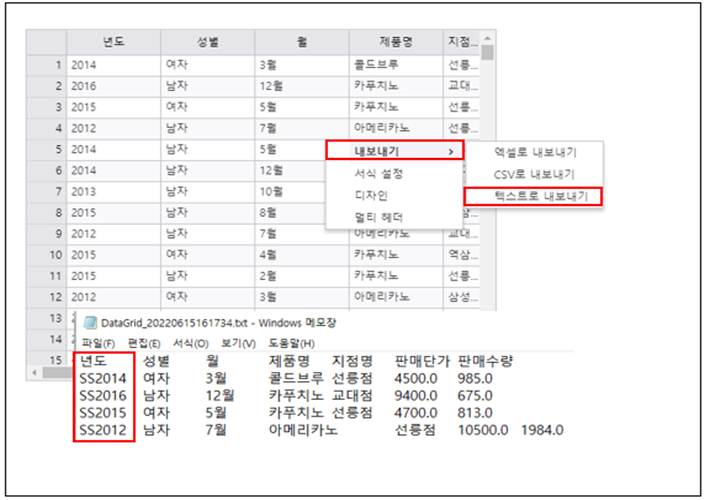705x500 pixels.
Task: Select 엑셀로 내보내기 from the submenu
Action: tap(535, 152)
